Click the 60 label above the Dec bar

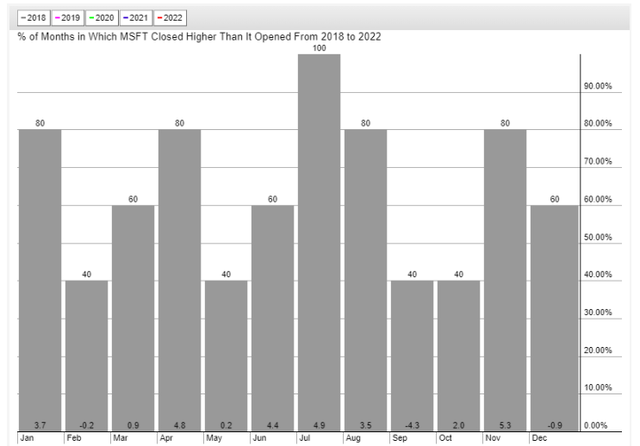pos(554,199)
